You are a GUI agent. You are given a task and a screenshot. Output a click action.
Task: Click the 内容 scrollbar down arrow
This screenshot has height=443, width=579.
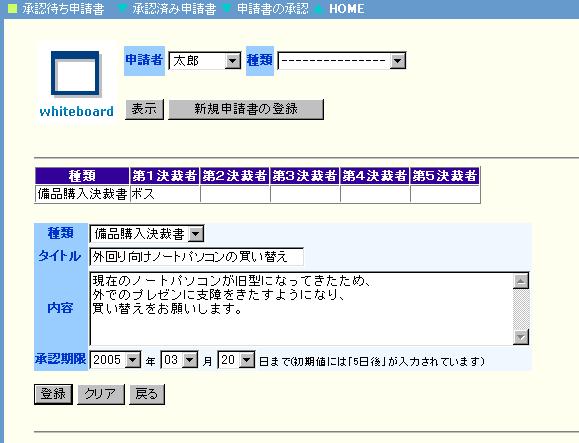click(x=521, y=337)
